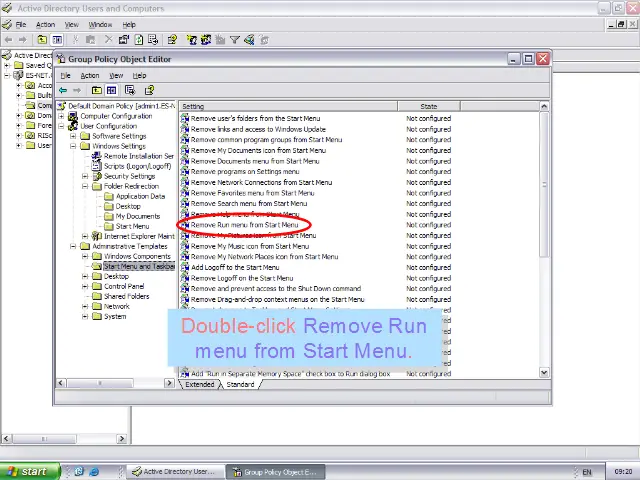
Task: Collapse User Configuration node
Action: [61, 126]
